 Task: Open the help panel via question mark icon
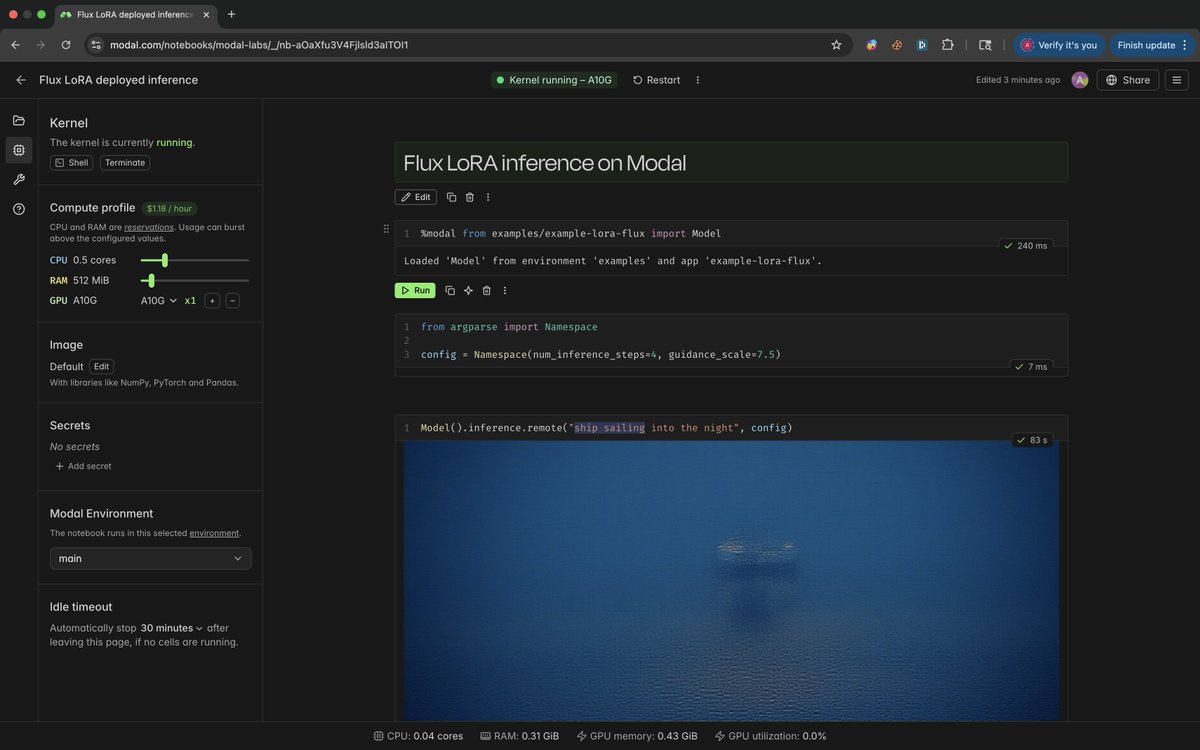click(18, 210)
